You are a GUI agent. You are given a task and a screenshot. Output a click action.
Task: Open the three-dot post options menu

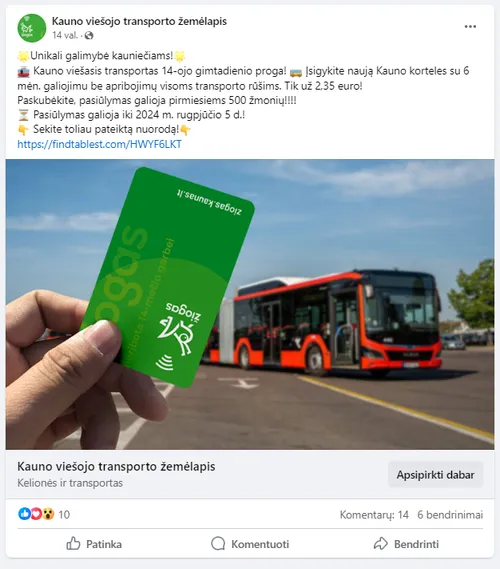coord(470,26)
